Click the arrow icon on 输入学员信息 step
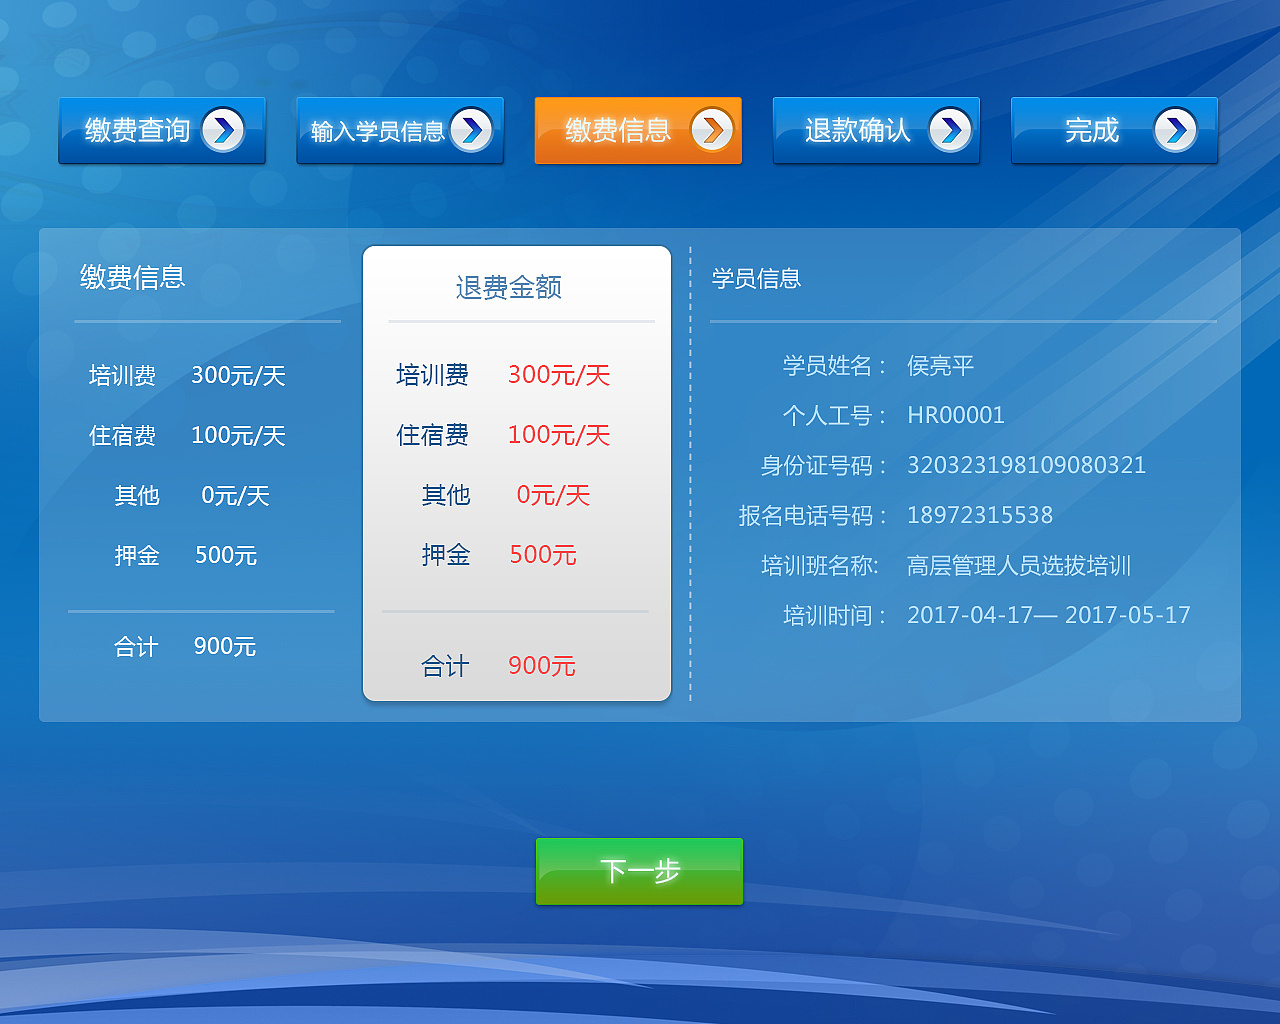 [469, 130]
